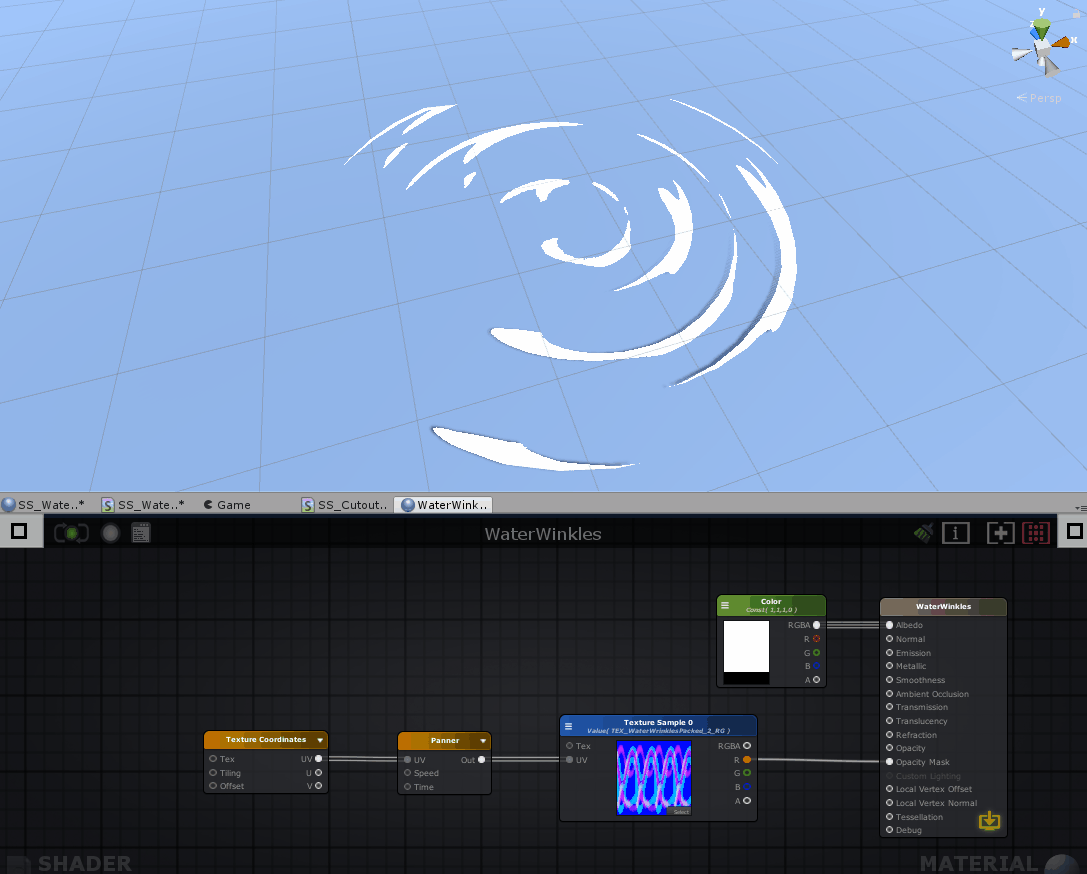Open the shader info 'i' icon
This screenshot has width=1087, height=874.
point(956,533)
